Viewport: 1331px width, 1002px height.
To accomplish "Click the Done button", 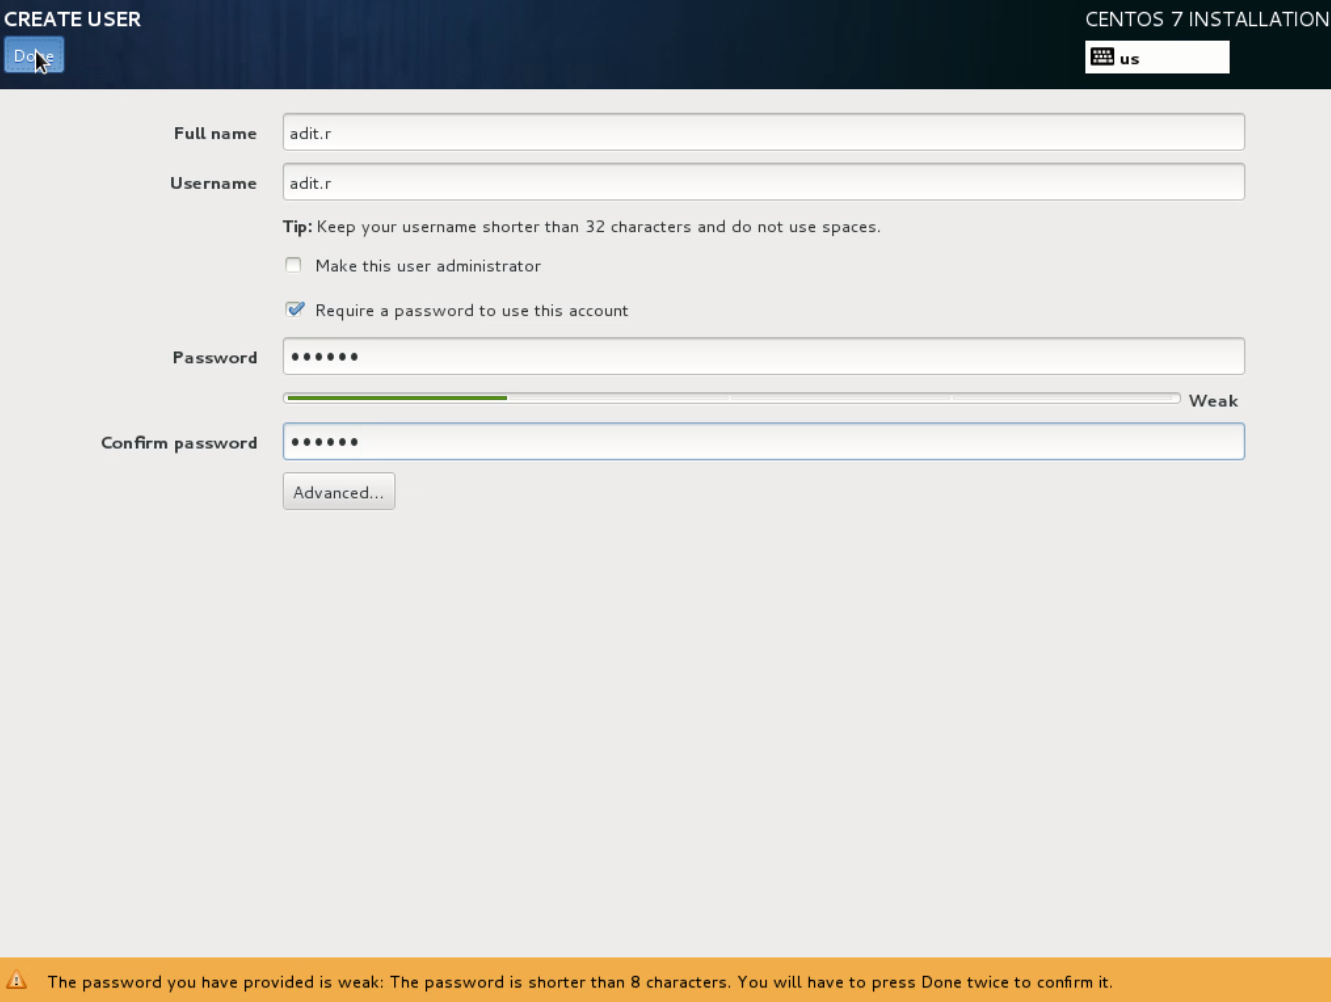I will point(34,55).
